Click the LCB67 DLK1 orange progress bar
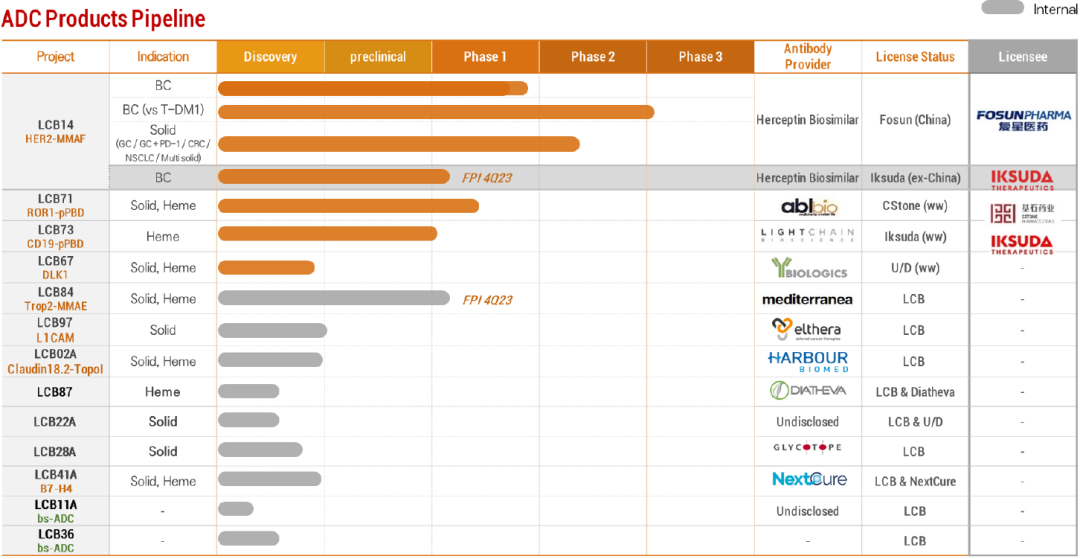The height and width of the screenshot is (559, 1080). tap(266, 268)
